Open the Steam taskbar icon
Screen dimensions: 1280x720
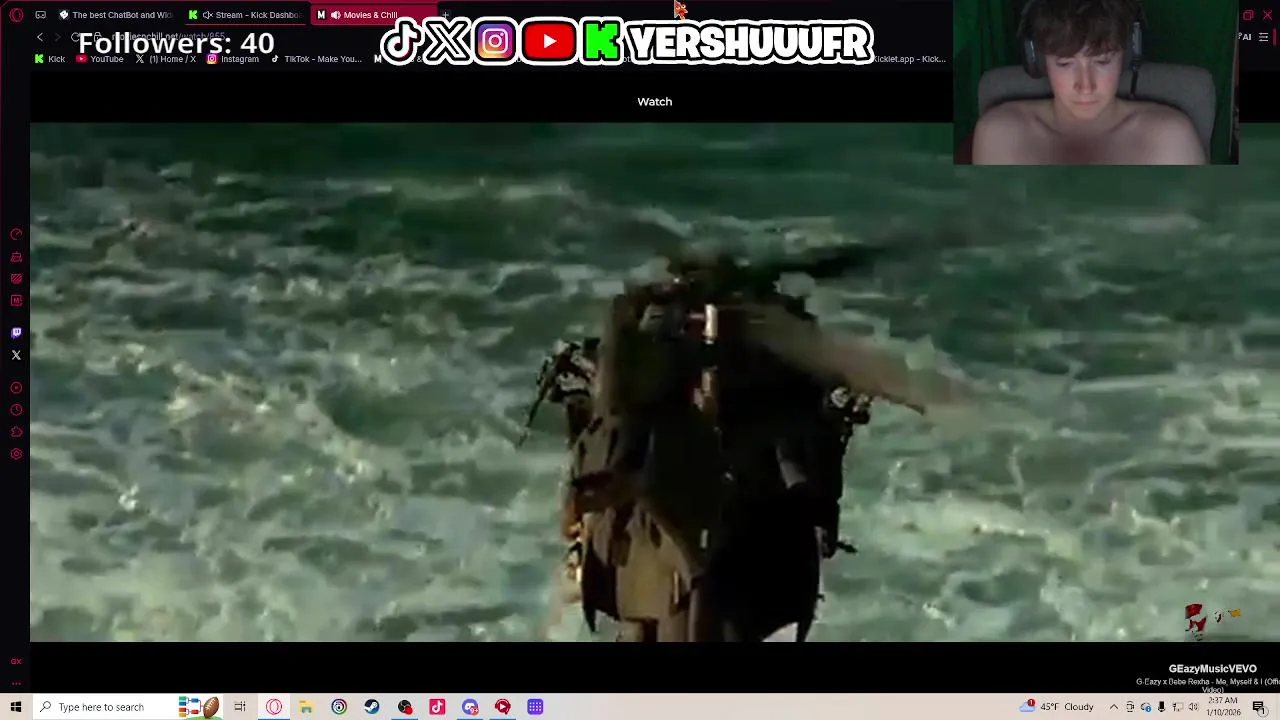(x=372, y=707)
